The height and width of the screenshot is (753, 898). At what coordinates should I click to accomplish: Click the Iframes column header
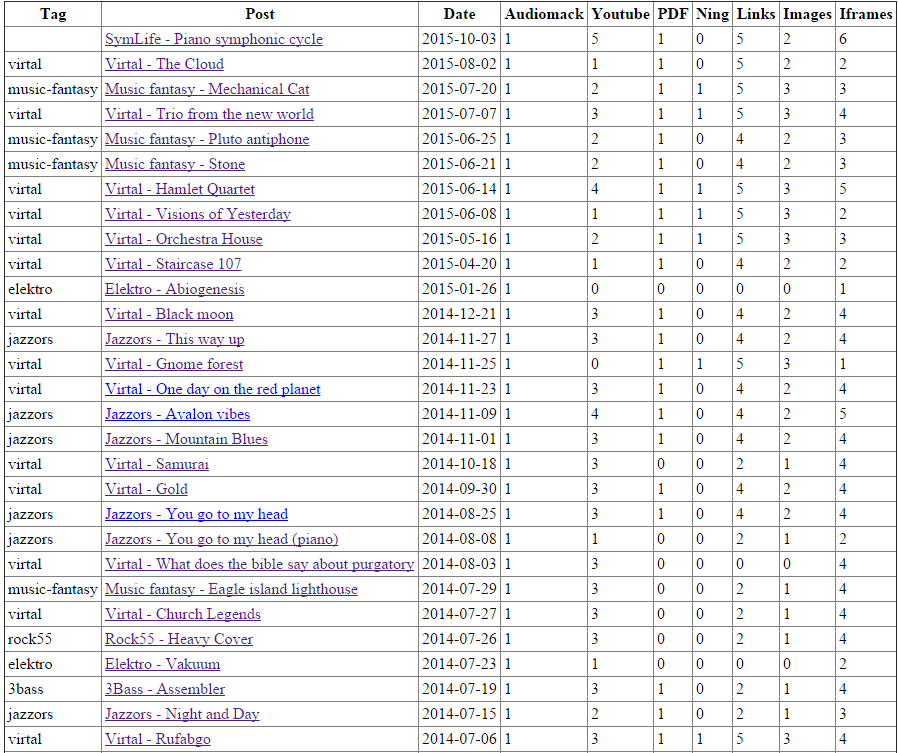coord(865,14)
